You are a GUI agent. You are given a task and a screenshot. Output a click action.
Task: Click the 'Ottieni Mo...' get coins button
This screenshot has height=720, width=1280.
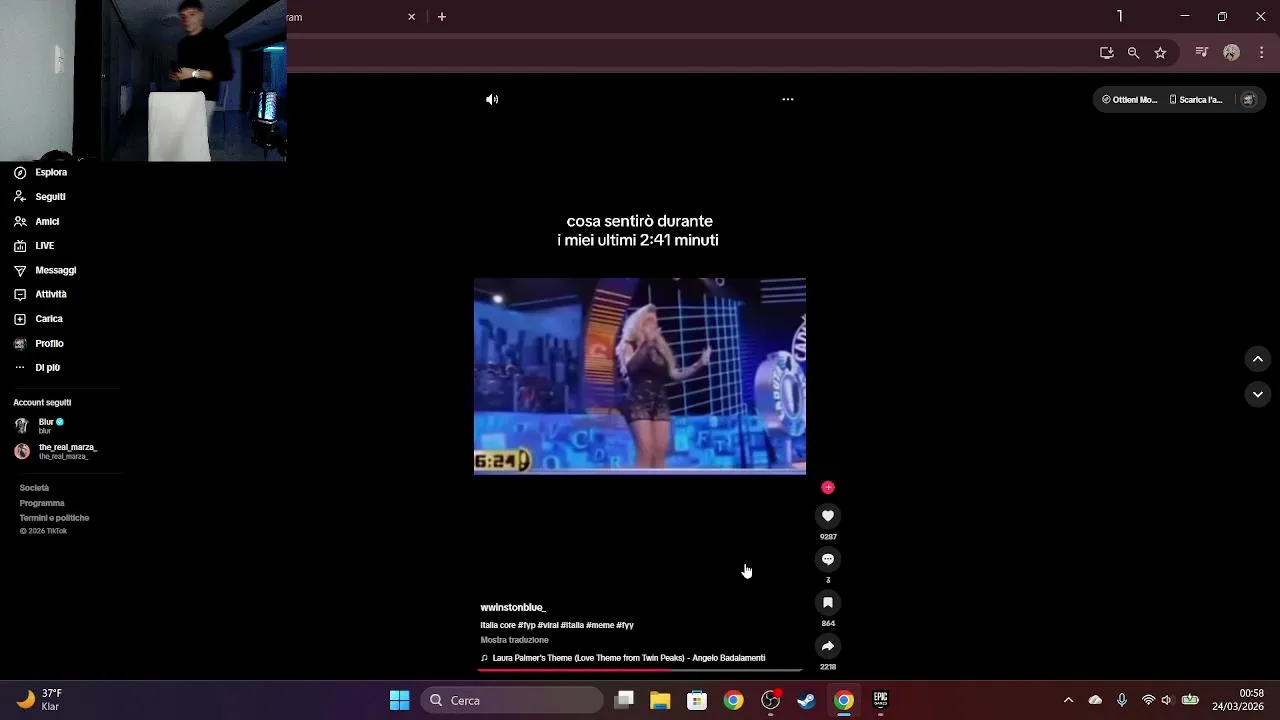click(x=1130, y=100)
